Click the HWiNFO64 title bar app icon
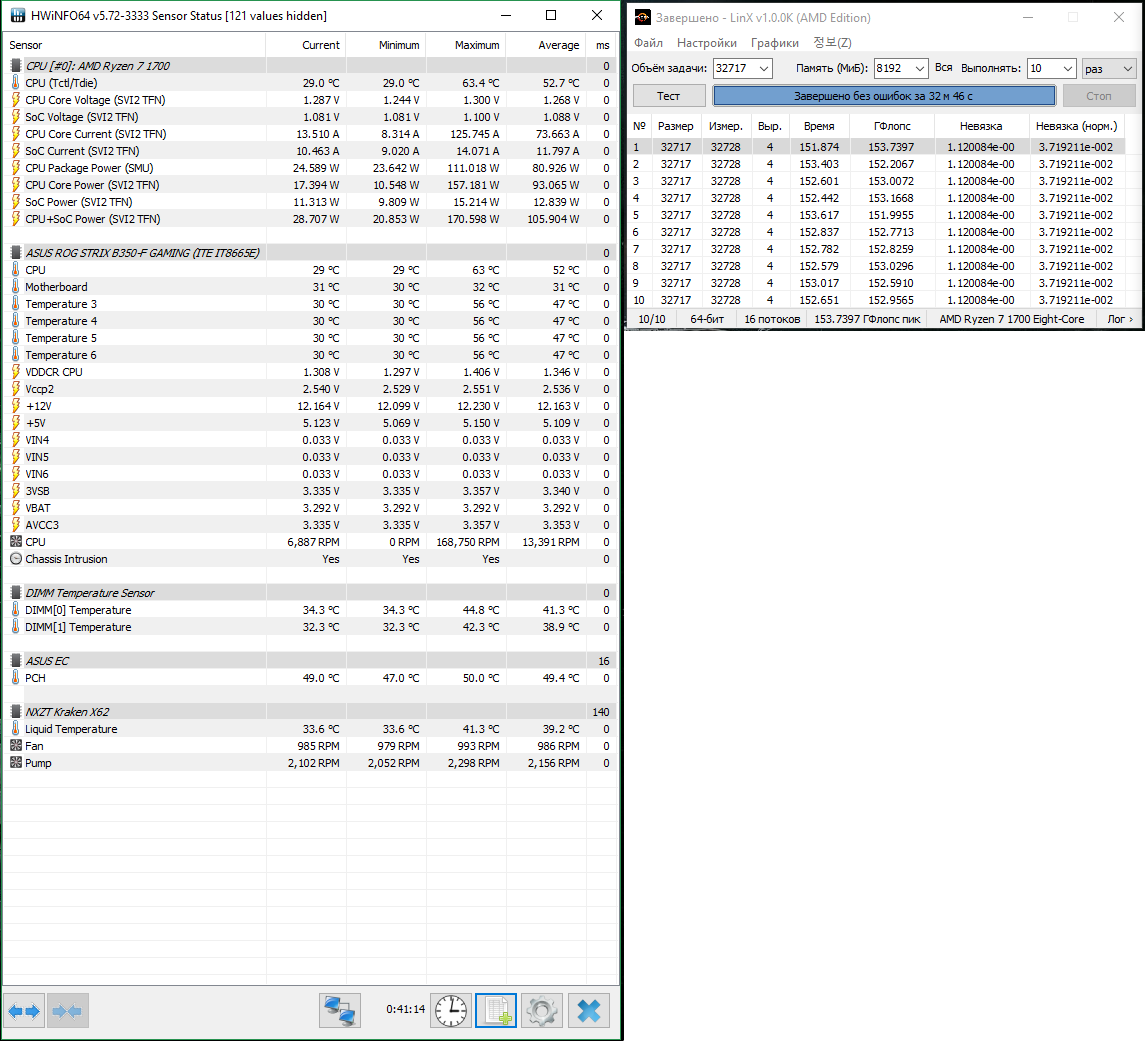Image resolution: width=1145 pixels, height=1041 pixels. (x=18, y=15)
